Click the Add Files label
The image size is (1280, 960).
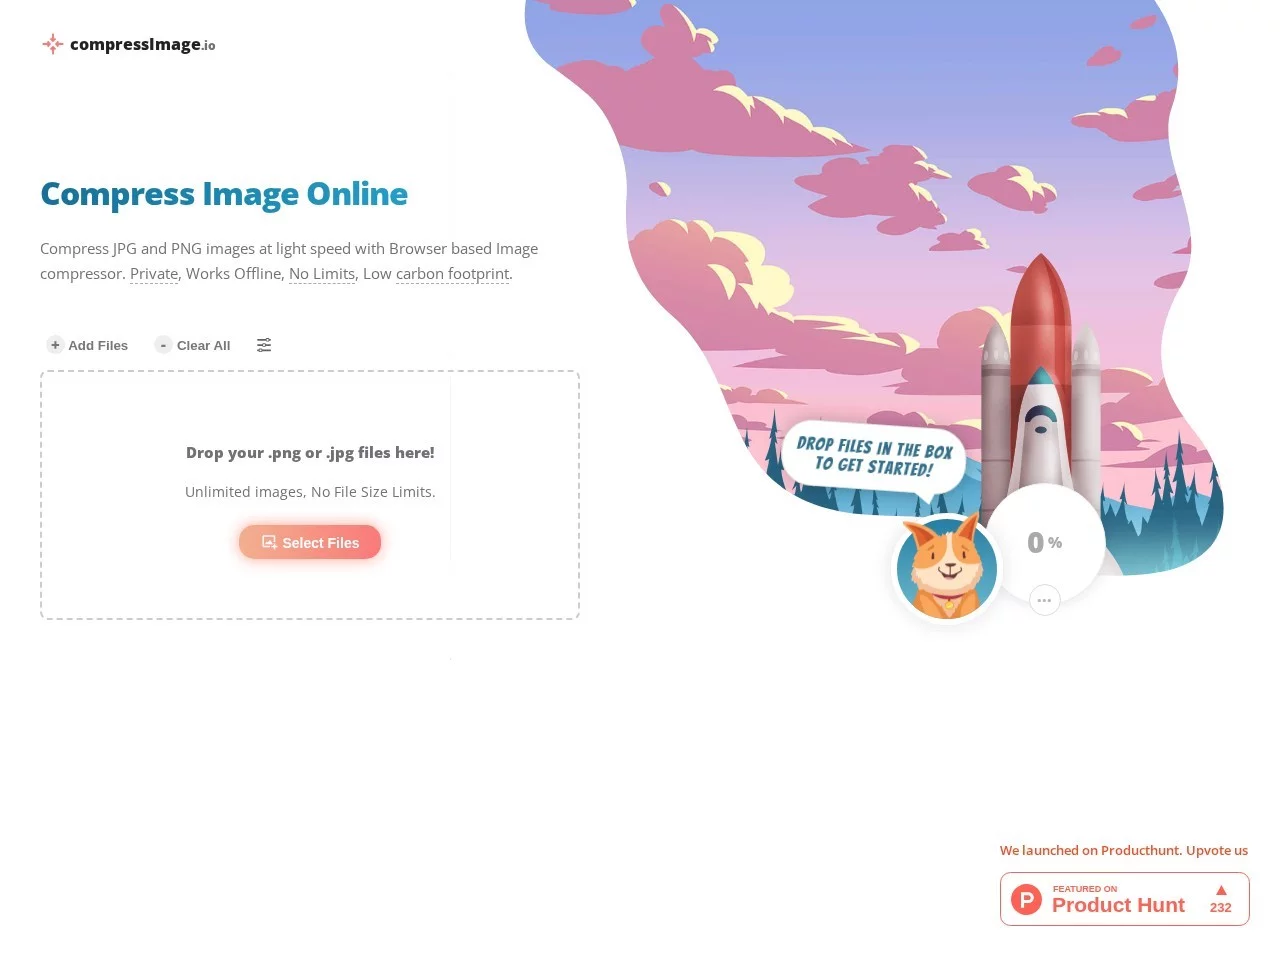coord(98,345)
